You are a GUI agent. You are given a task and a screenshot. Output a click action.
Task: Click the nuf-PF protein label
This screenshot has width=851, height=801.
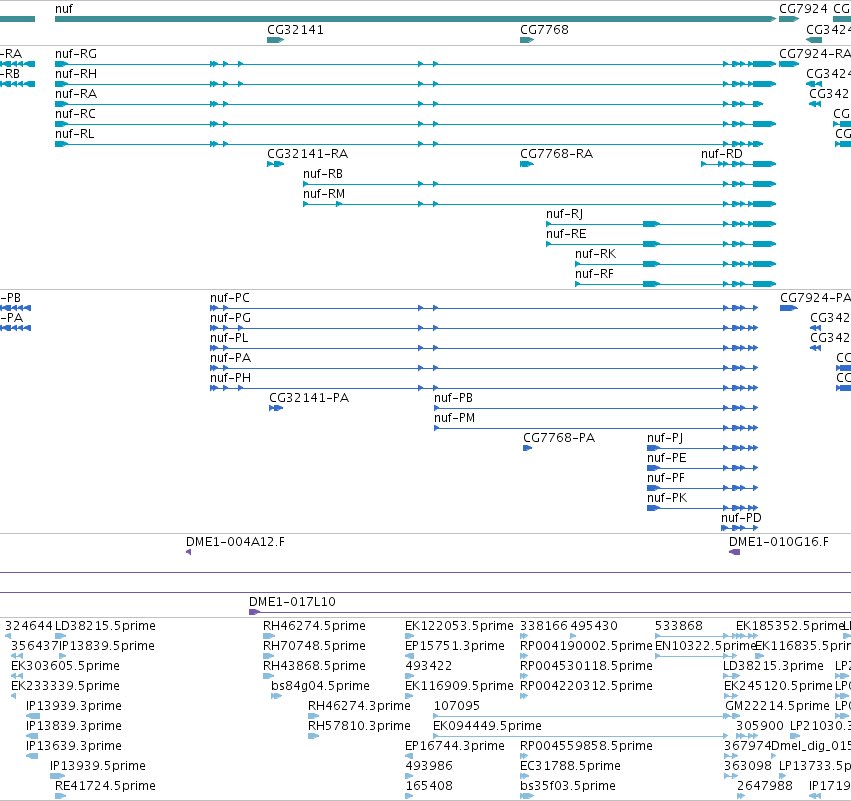pos(666,478)
